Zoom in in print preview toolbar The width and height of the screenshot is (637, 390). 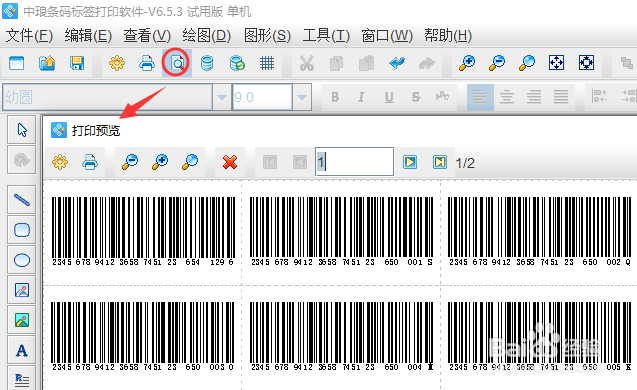(x=160, y=162)
